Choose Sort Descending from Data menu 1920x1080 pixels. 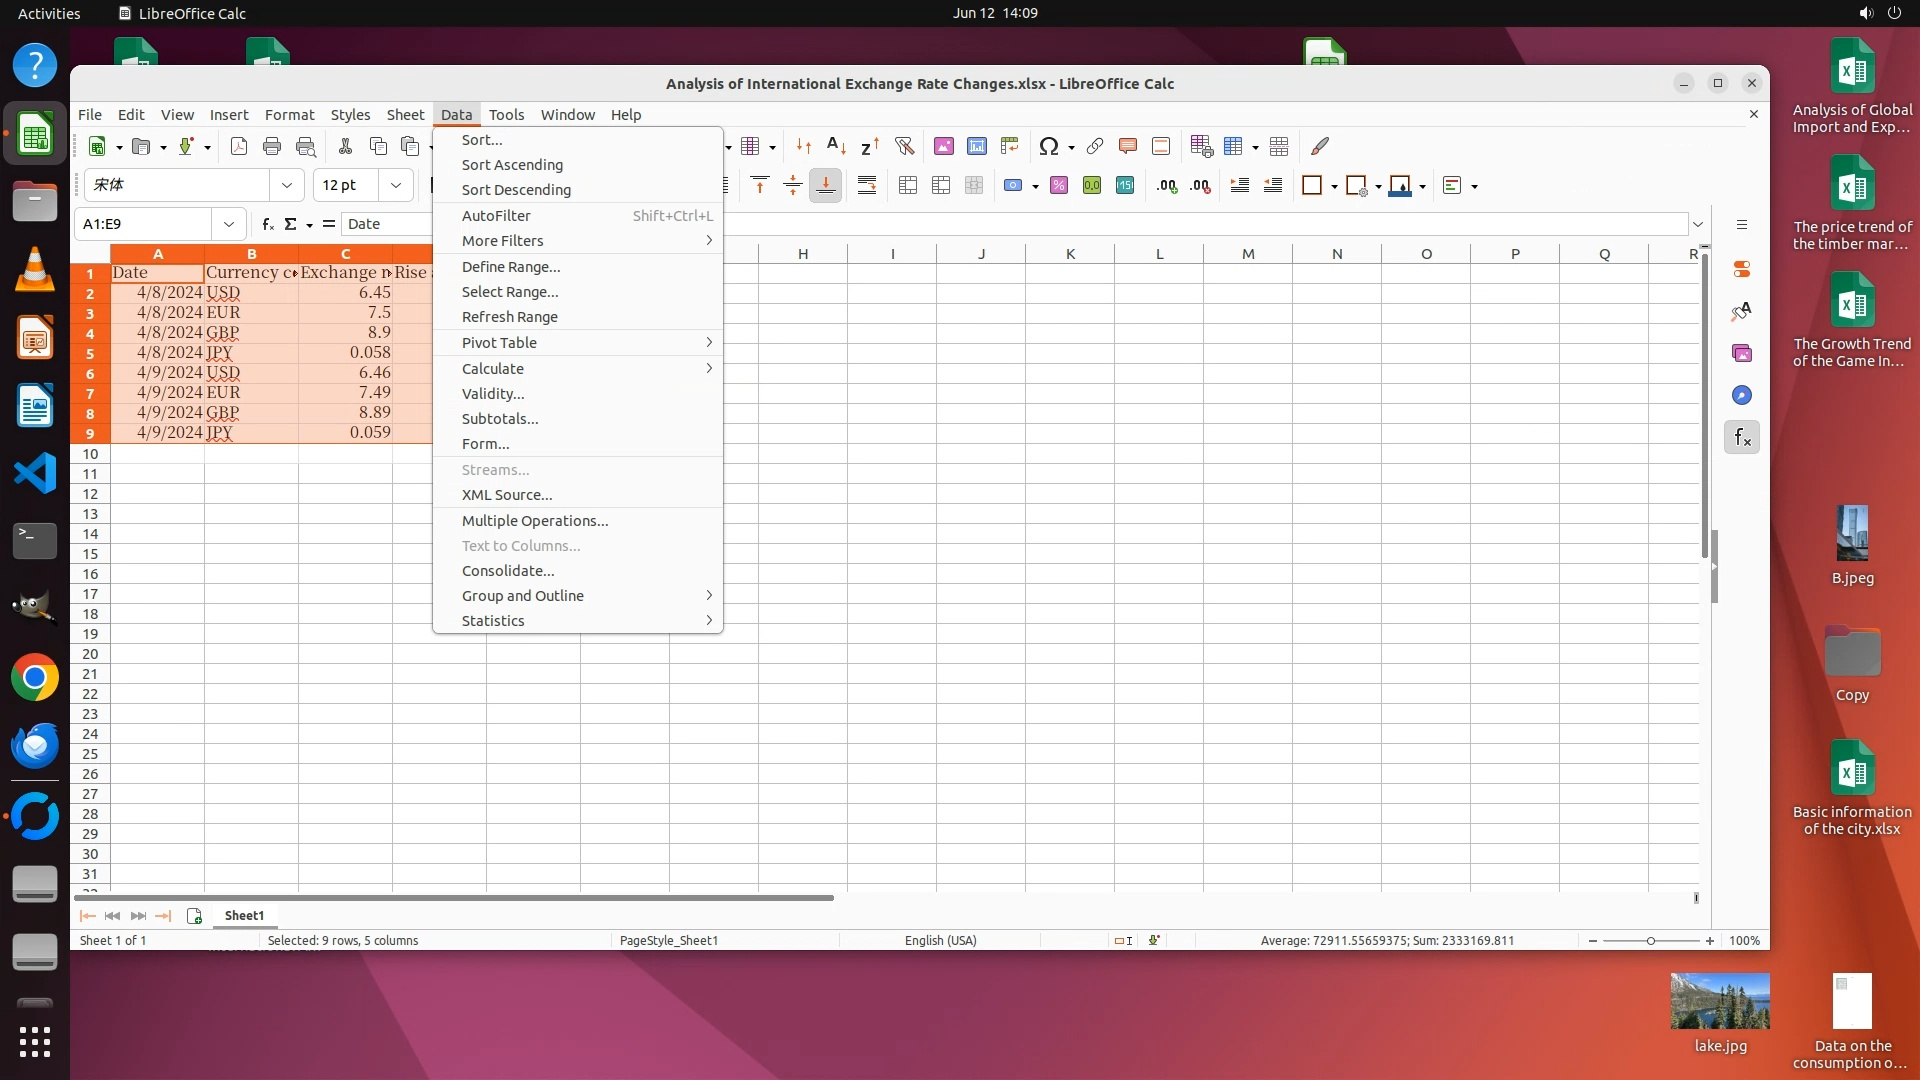pos(516,190)
